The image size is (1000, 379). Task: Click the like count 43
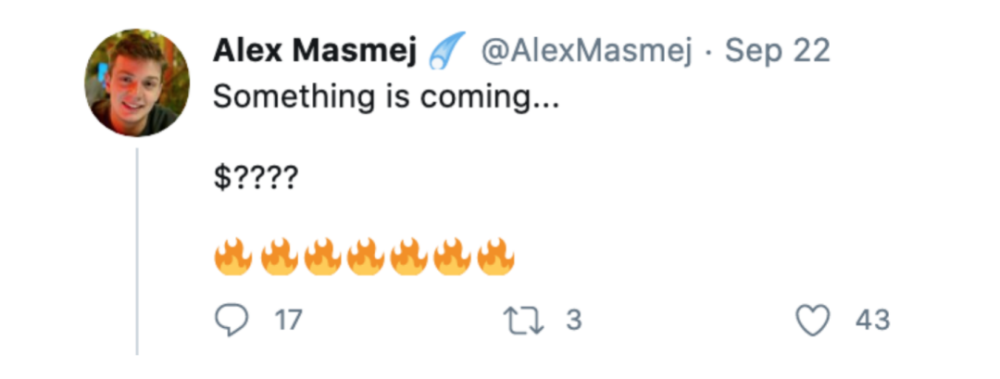pyautogui.click(x=872, y=320)
